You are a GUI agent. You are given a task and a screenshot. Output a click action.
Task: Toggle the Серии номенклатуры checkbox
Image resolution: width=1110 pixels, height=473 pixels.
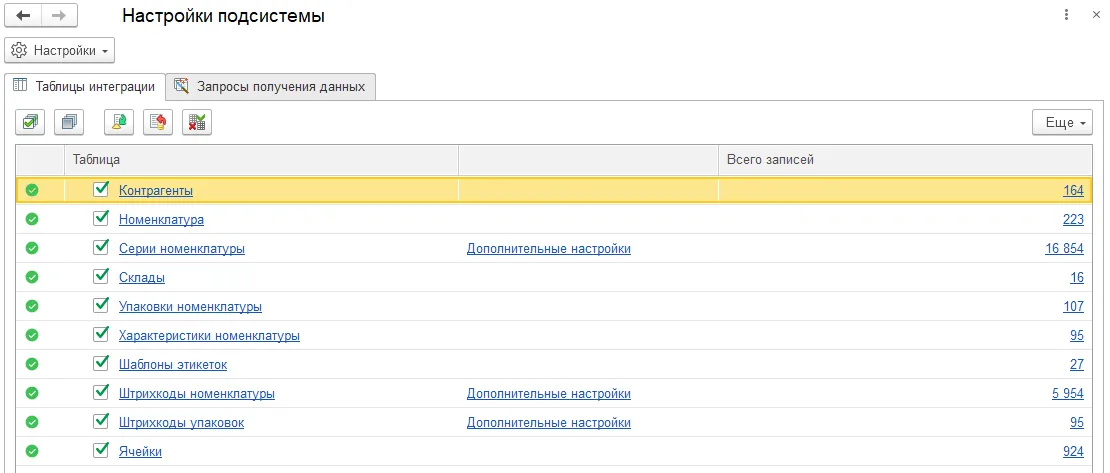[x=100, y=248]
